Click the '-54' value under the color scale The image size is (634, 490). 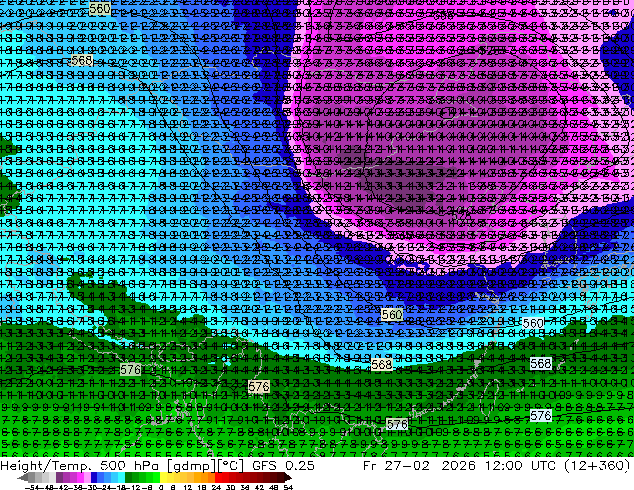coord(32,487)
